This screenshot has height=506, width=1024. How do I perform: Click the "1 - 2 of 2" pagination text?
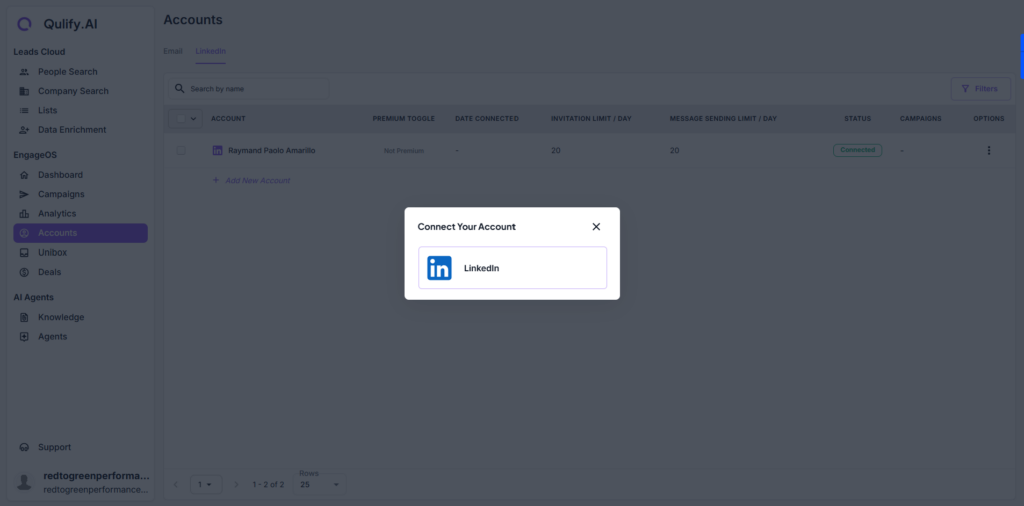(x=268, y=484)
